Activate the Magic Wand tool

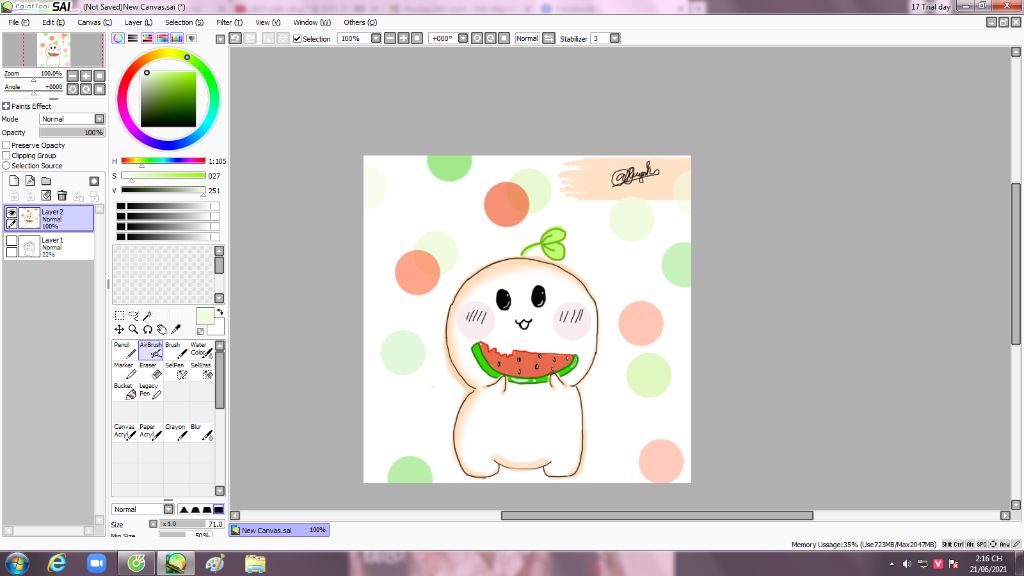tap(147, 315)
